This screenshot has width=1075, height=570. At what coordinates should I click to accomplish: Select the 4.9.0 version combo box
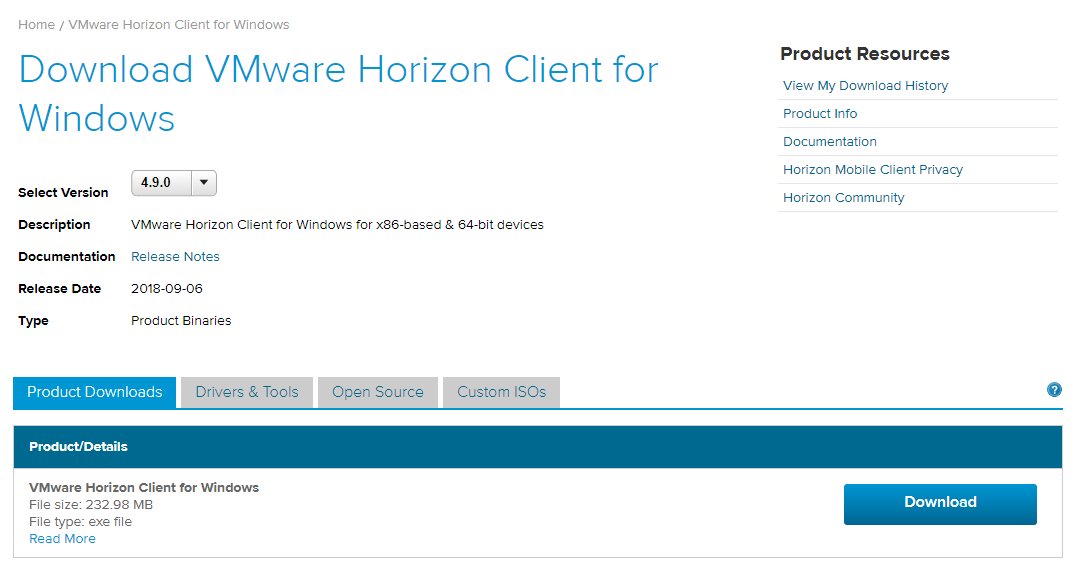173,182
